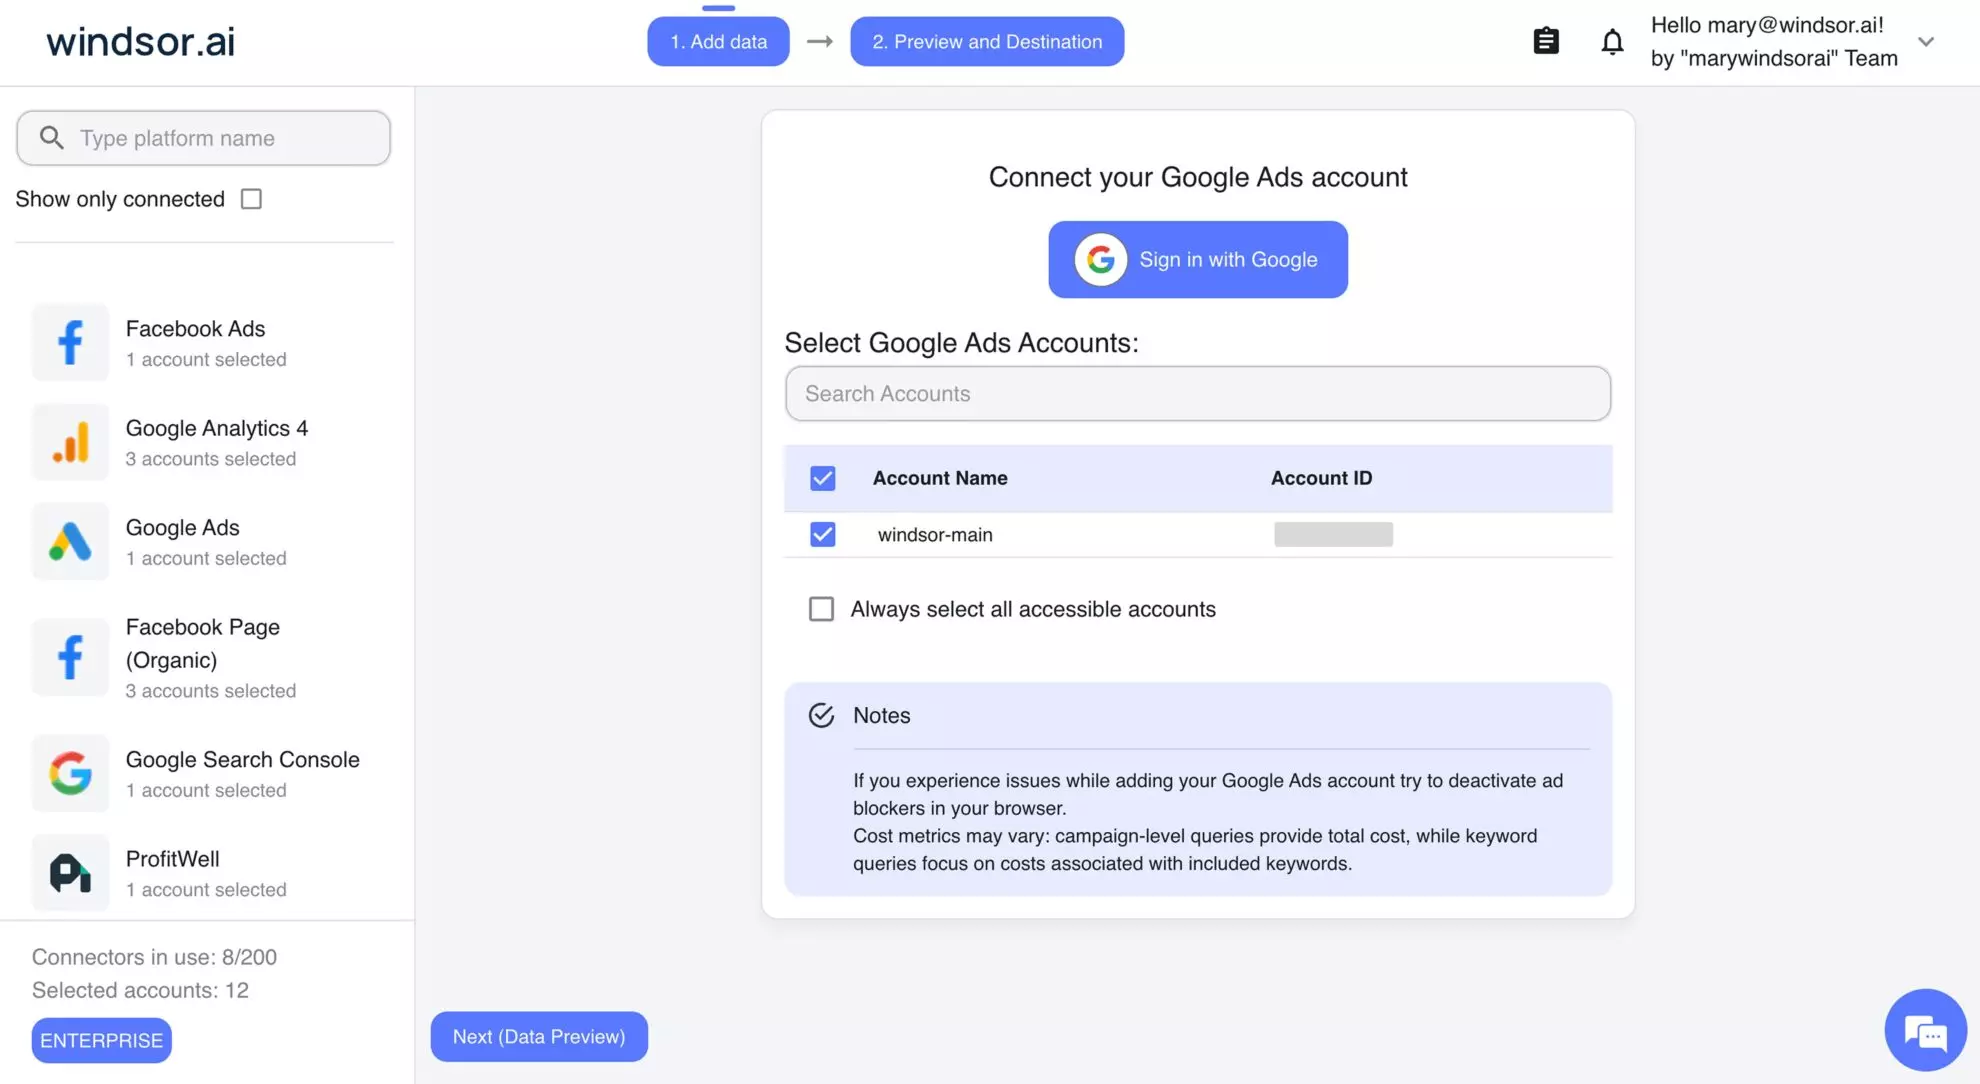The image size is (1980, 1084).
Task: Click the Google Ads connector icon
Action: click(70, 542)
